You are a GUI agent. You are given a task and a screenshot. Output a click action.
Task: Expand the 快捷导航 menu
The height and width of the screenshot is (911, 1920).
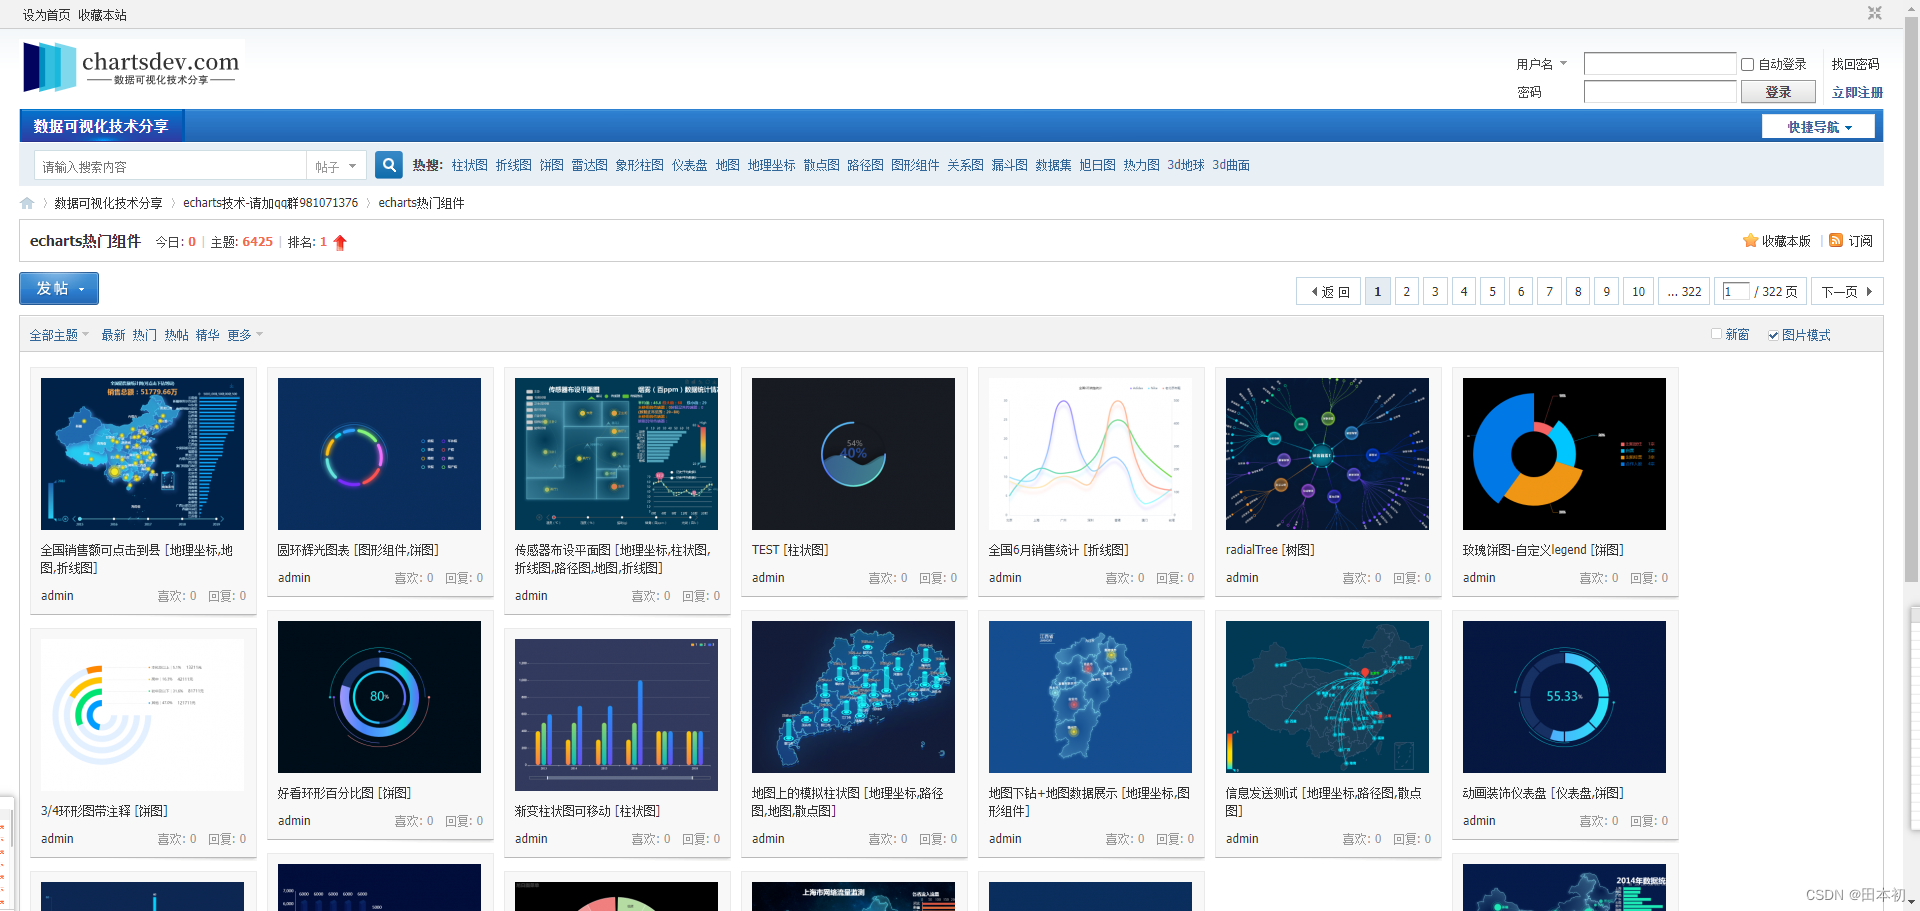point(1819,127)
